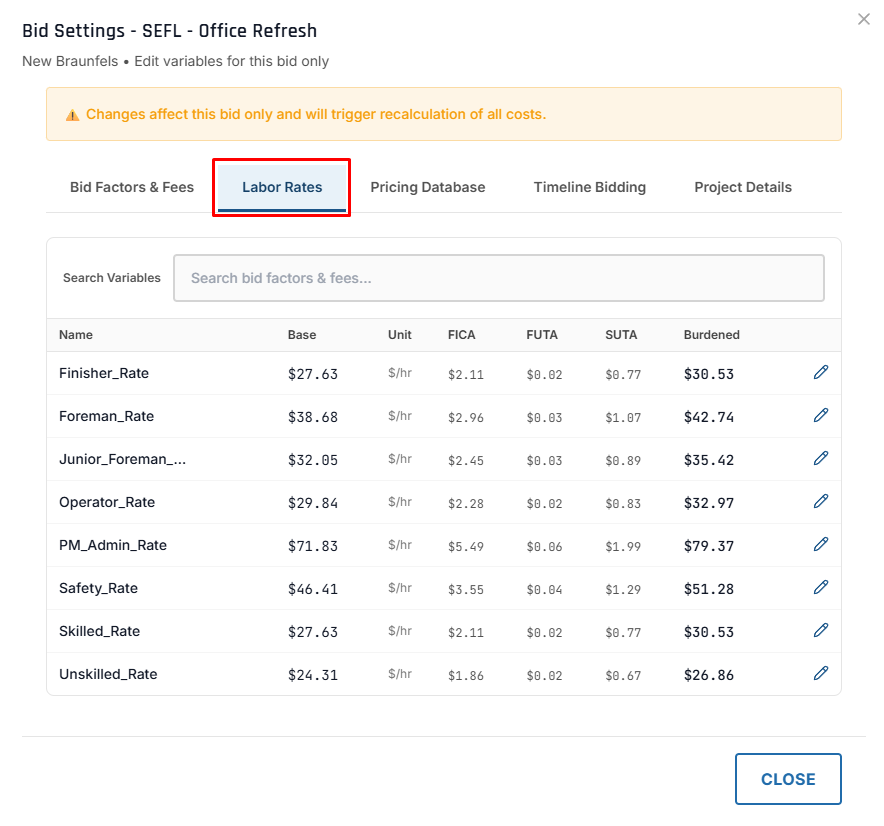This screenshot has height=826, width=884.
Task: Click burdened value $42.74
Action: [x=709, y=417]
